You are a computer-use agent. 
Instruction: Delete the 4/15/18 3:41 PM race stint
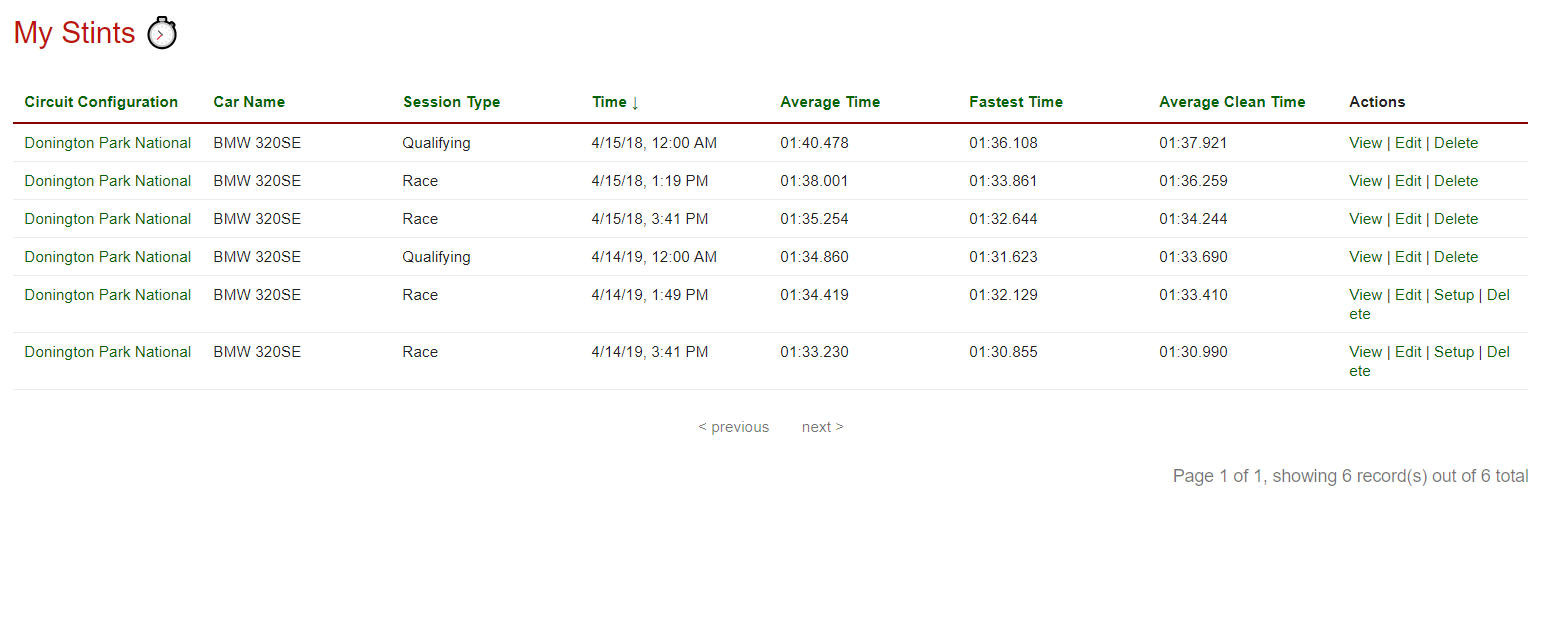(1456, 219)
